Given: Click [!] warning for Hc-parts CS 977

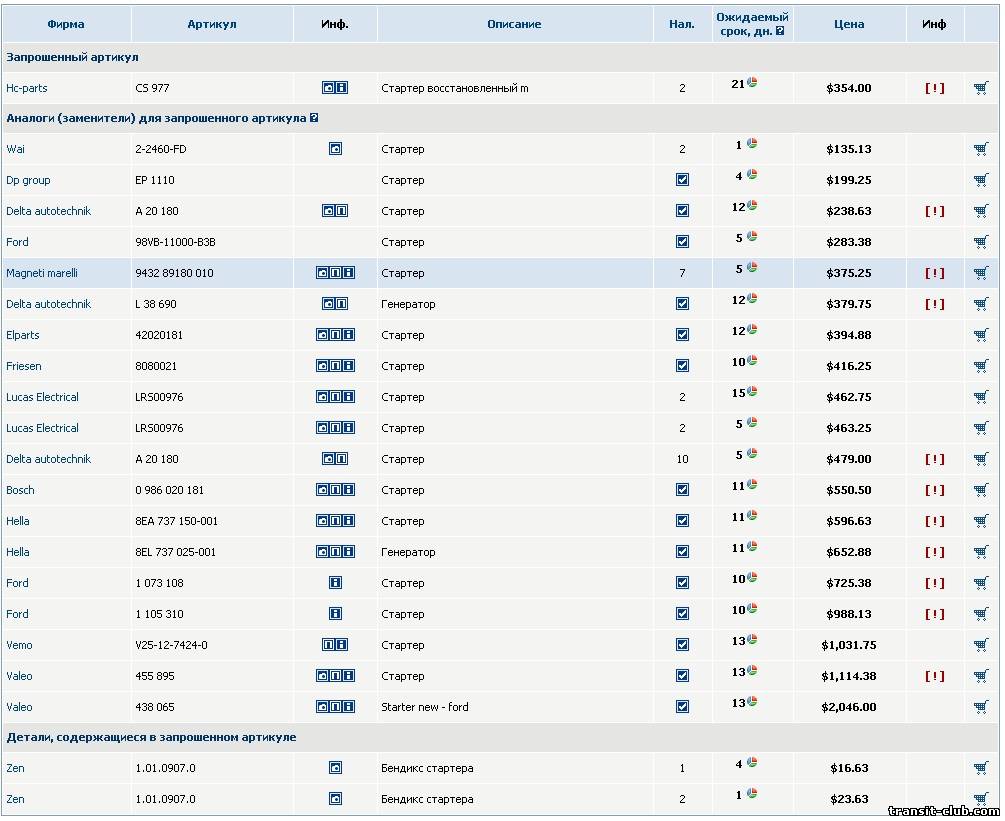Looking at the screenshot, I should point(934,88).
